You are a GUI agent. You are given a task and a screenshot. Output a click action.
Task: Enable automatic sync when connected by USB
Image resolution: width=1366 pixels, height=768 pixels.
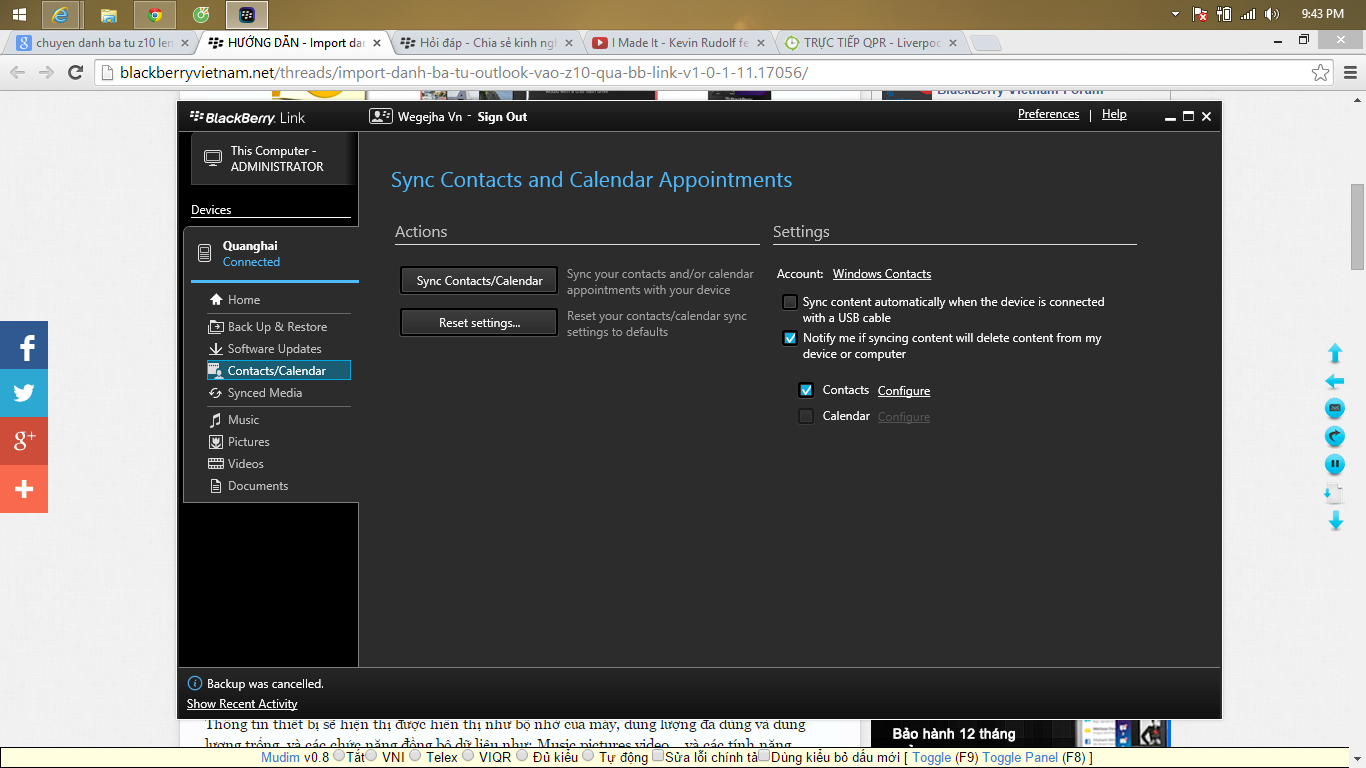point(790,302)
